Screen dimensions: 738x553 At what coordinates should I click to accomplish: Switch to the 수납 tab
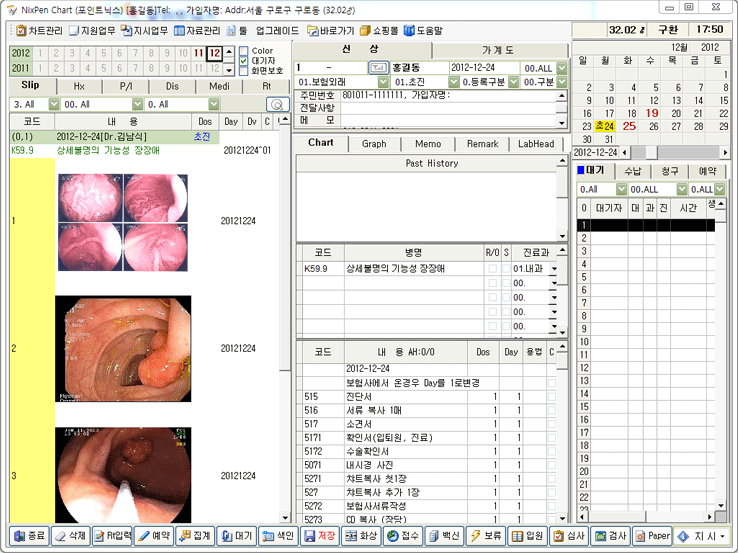(x=632, y=171)
